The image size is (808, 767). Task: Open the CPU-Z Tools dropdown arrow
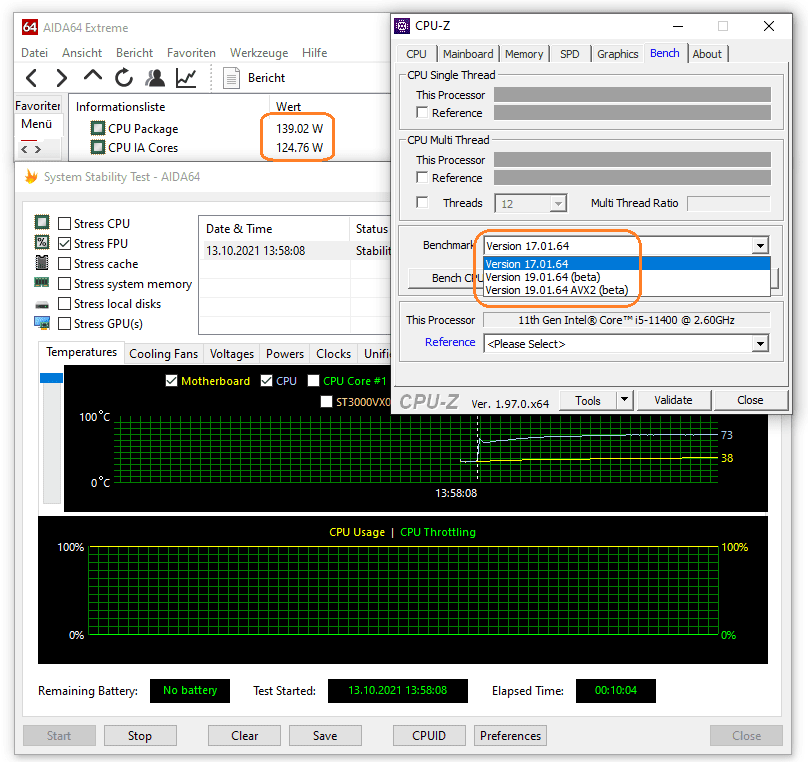[x=625, y=400]
